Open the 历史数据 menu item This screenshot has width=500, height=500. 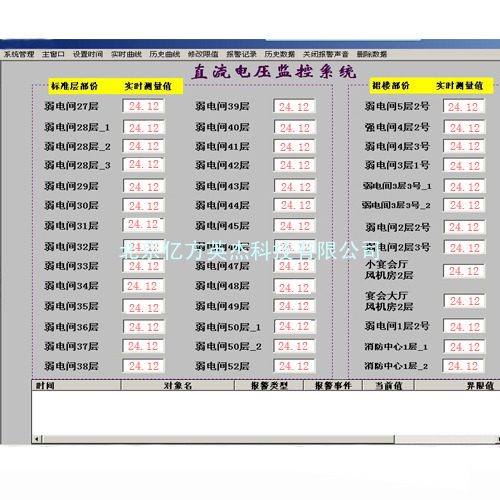(280, 54)
